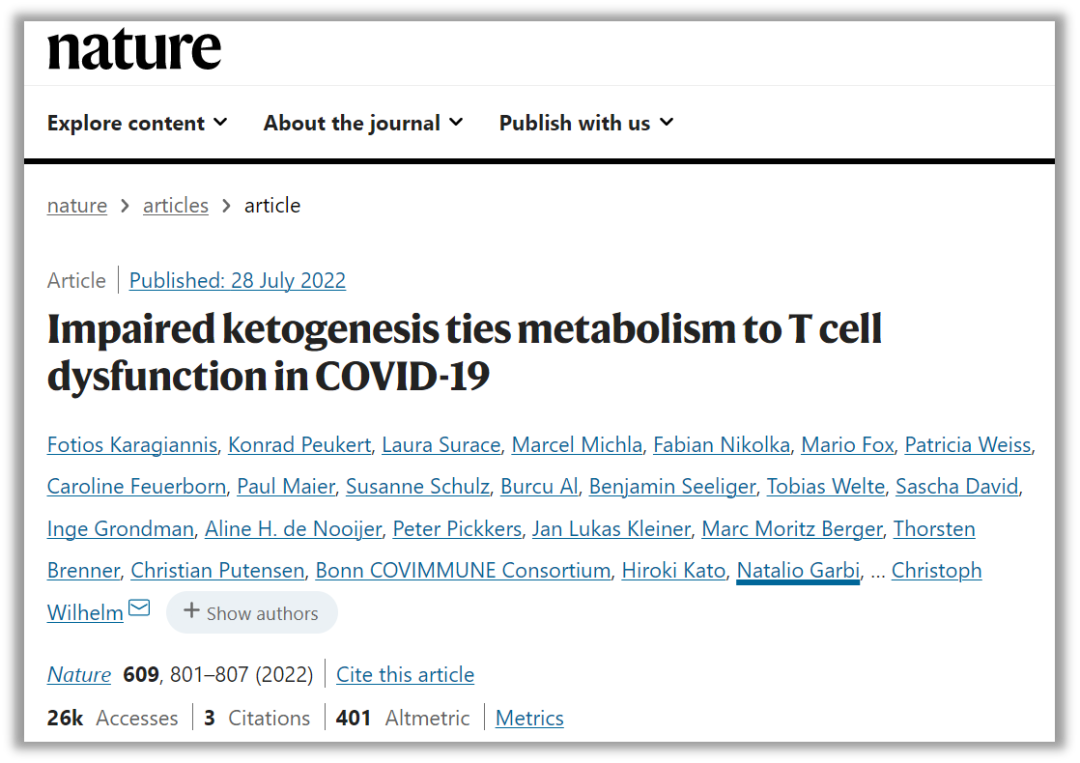Click author Sascha David
This screenshot has width=1080, height=763.
pos(957,486)
